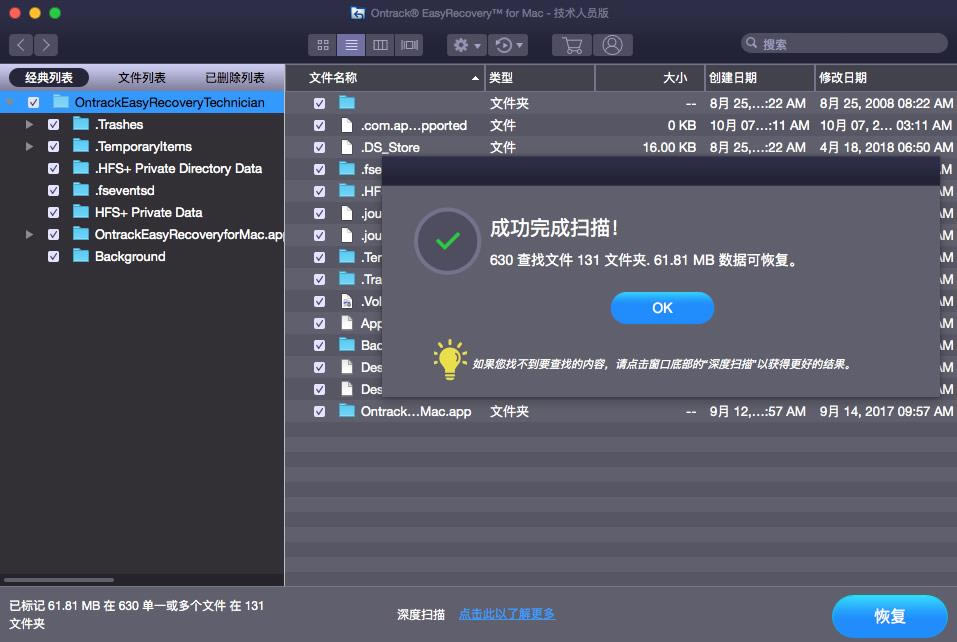Select the HFS+ Private Data folder icon
Image resolution: width=957 pixels, height=642 pixels.
[x=81, y=212]
